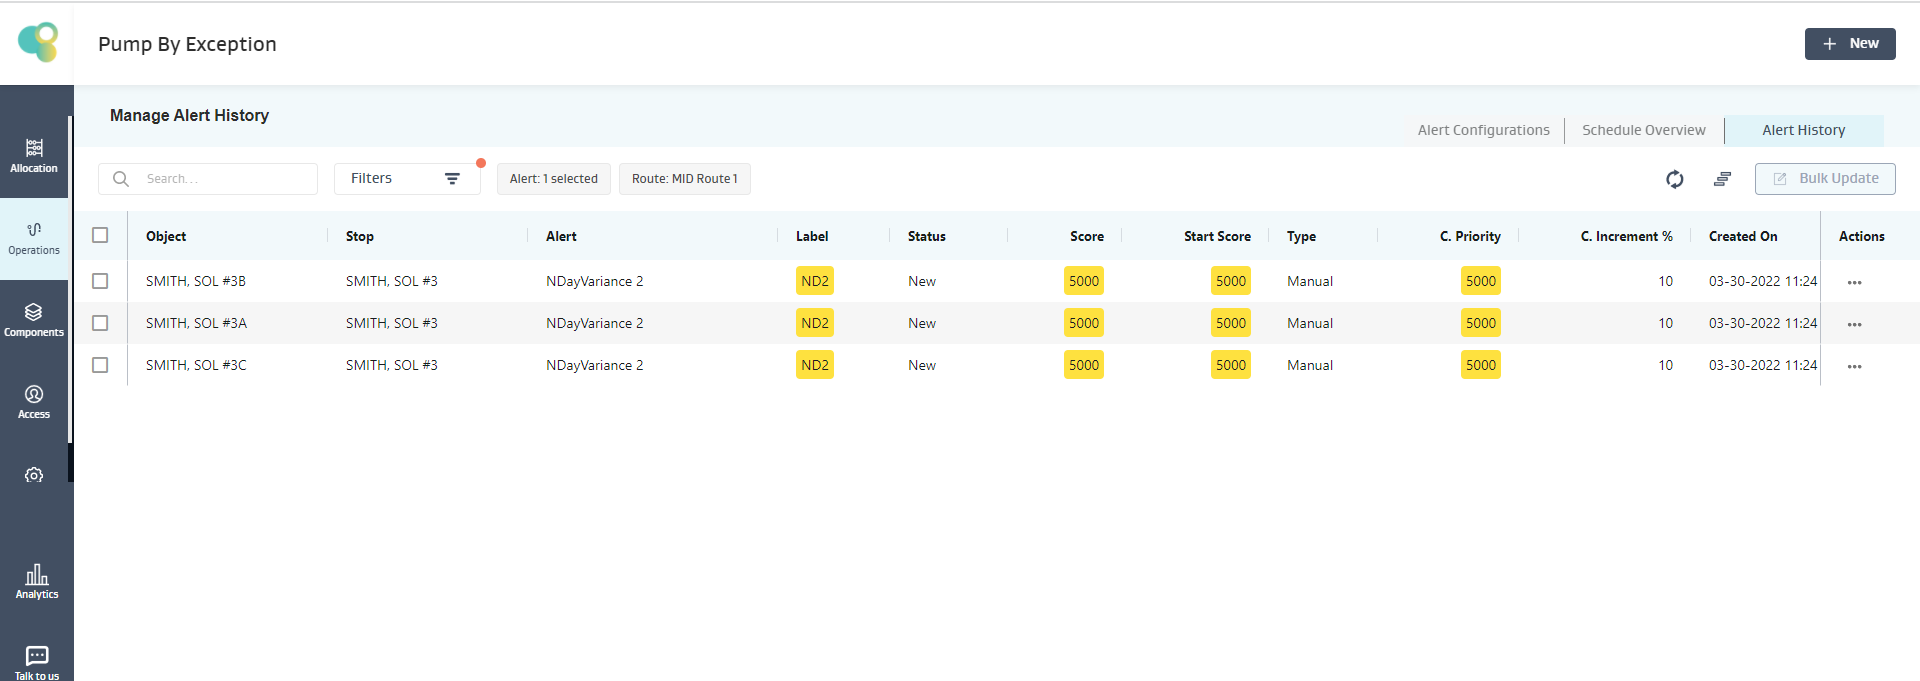
Task: Click the sort icon beside refresh
Action: click(x=1722, y=179)
